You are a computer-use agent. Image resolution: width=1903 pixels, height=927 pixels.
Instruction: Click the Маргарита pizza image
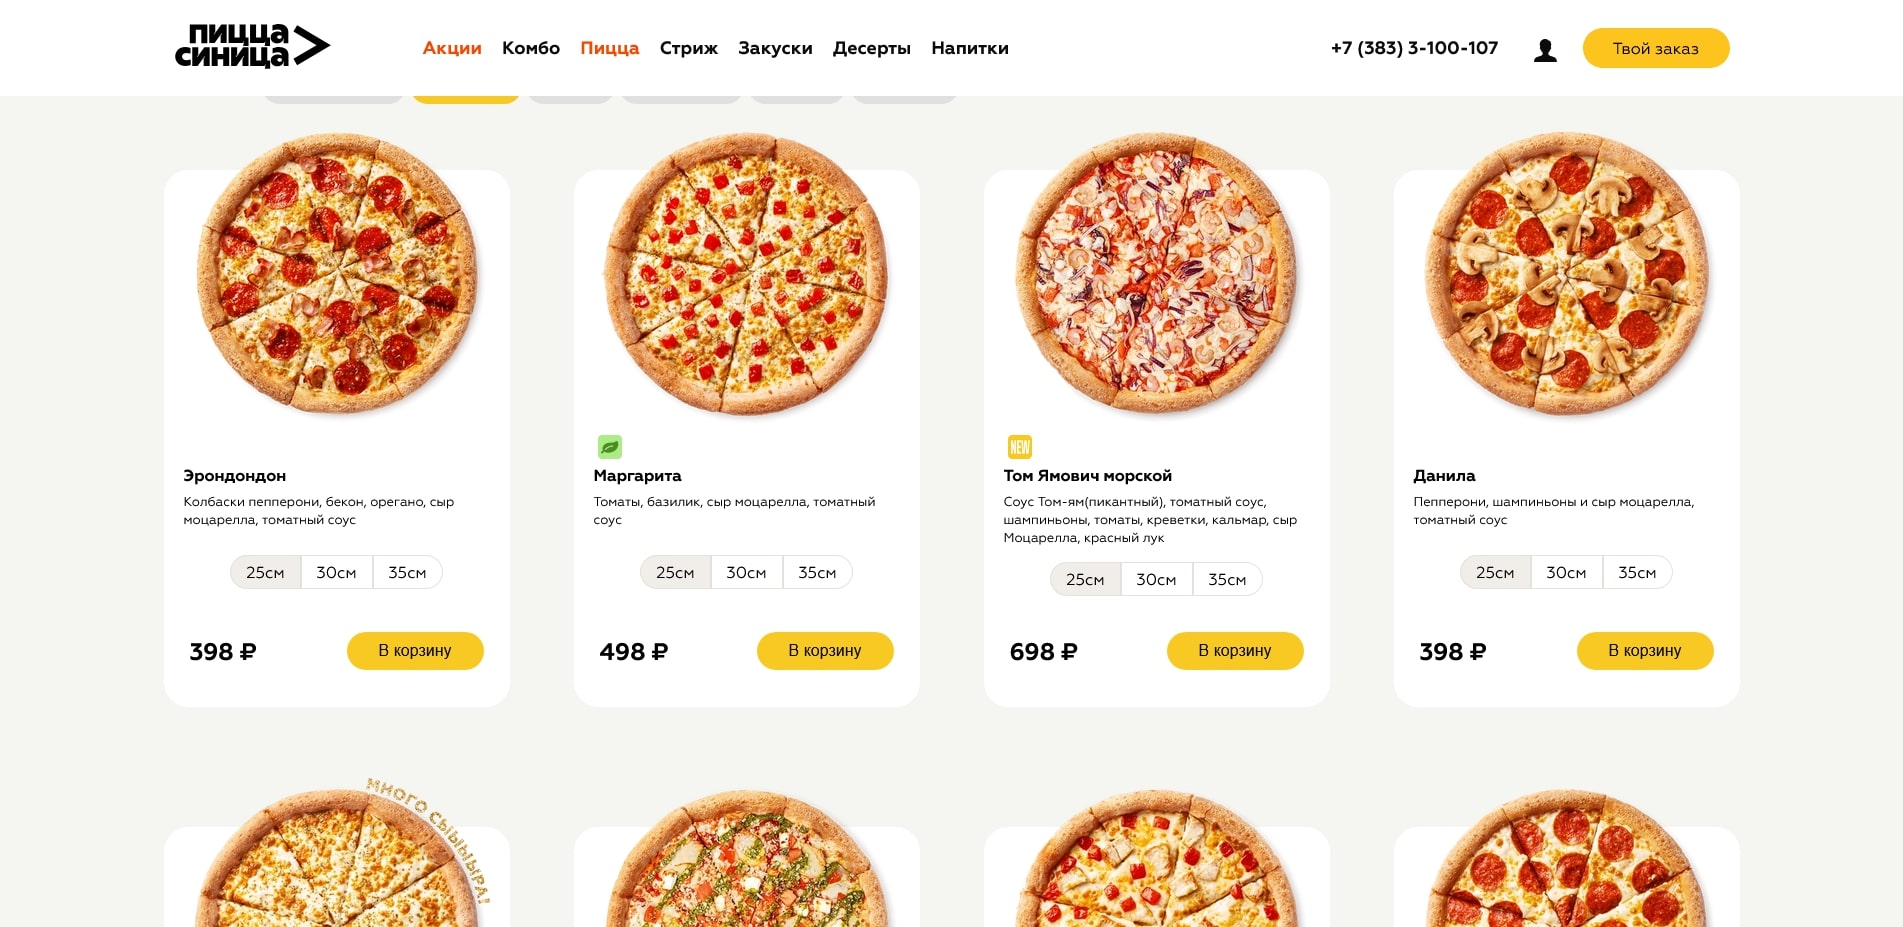coord(746,274)
